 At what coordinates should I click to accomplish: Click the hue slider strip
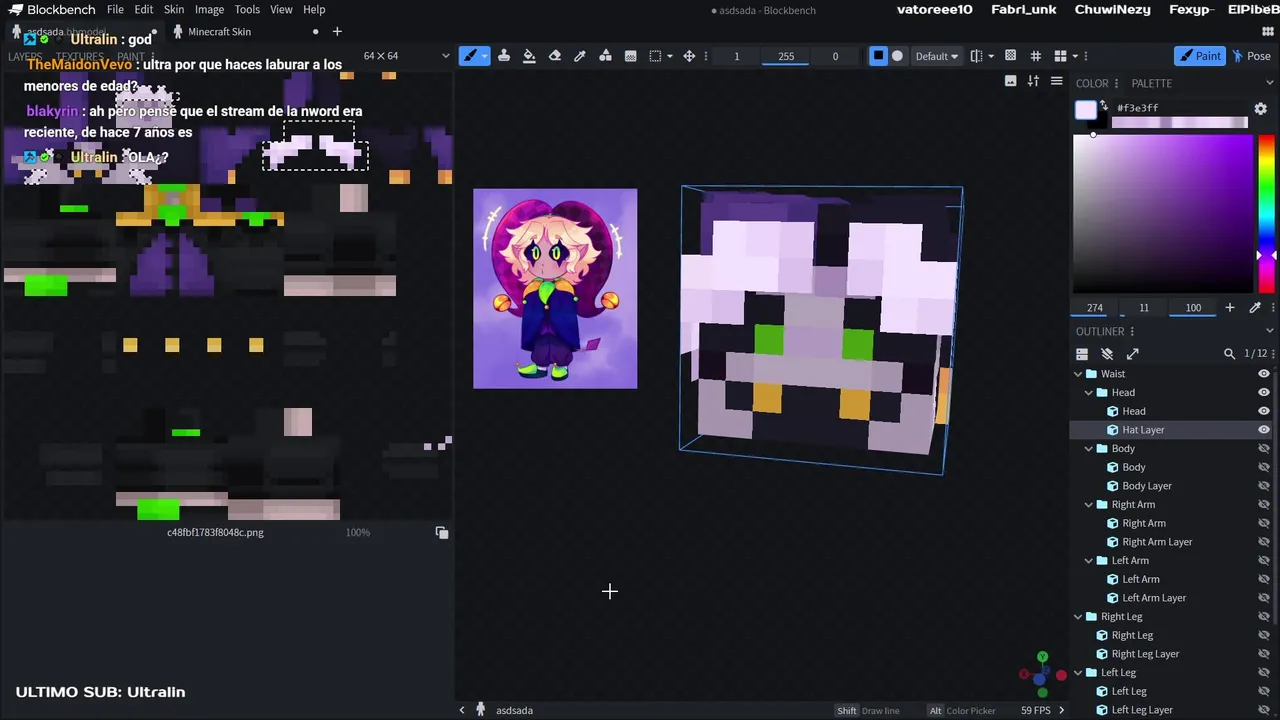1266,213
